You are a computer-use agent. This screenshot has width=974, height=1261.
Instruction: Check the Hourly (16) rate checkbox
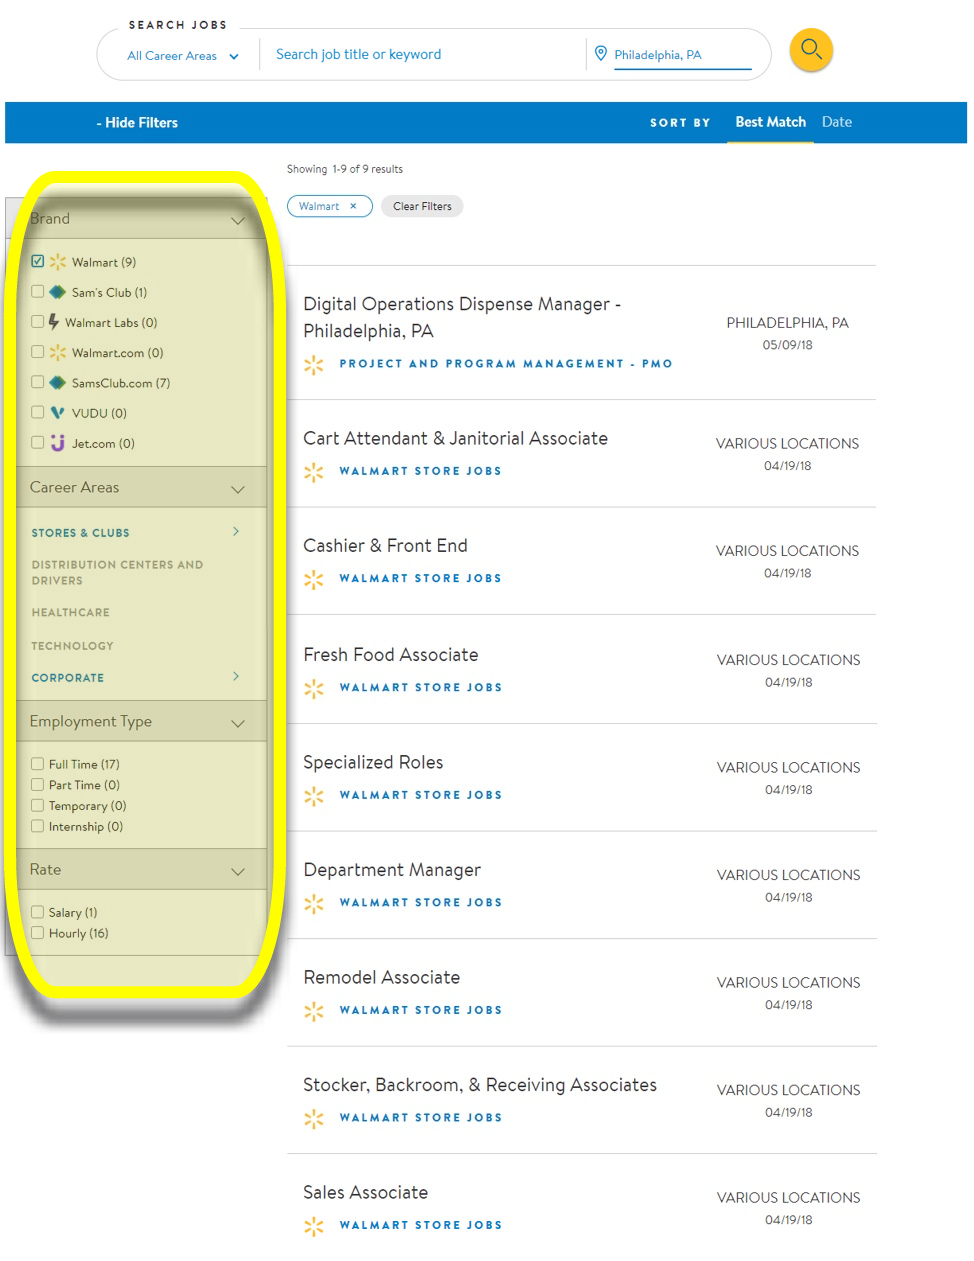coord(37,933)
